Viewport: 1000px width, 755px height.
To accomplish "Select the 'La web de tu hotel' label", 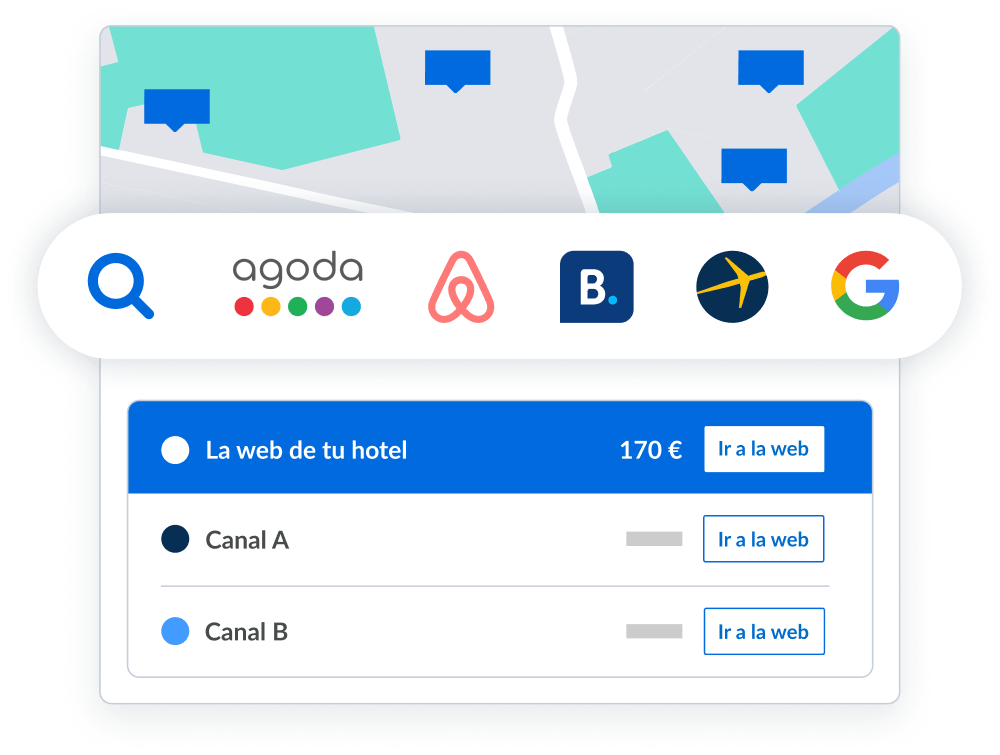I will pos(306,450).
